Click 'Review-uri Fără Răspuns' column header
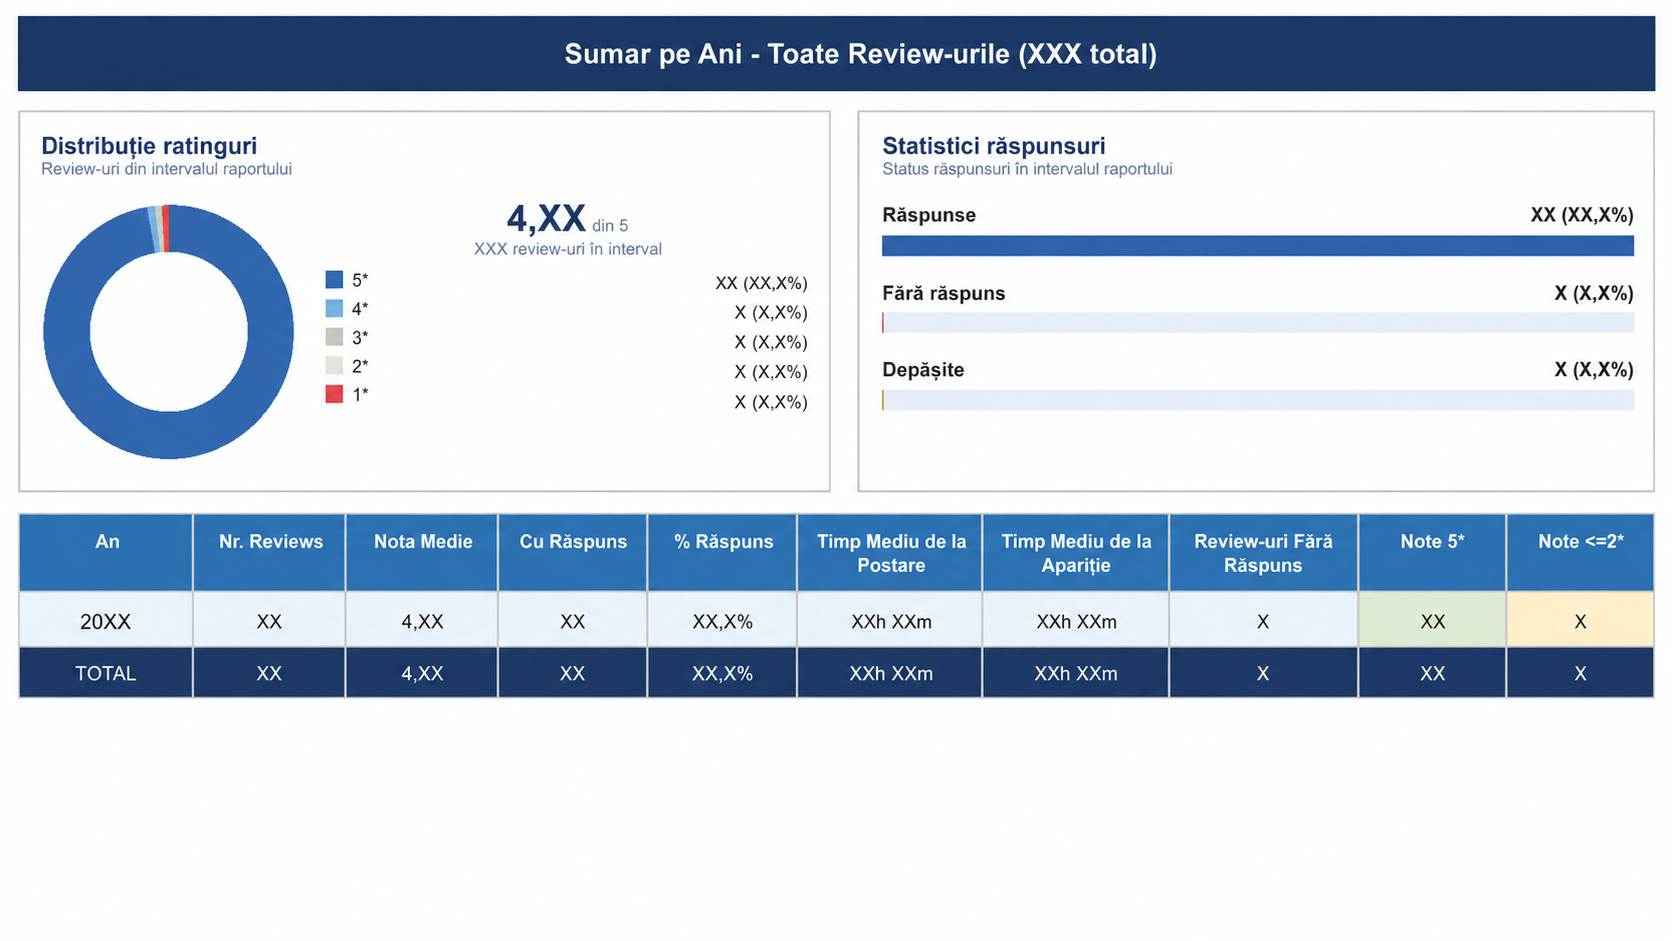This screenshot has width=1672, height=941. pyautogui.click(x=1263, y=553)
